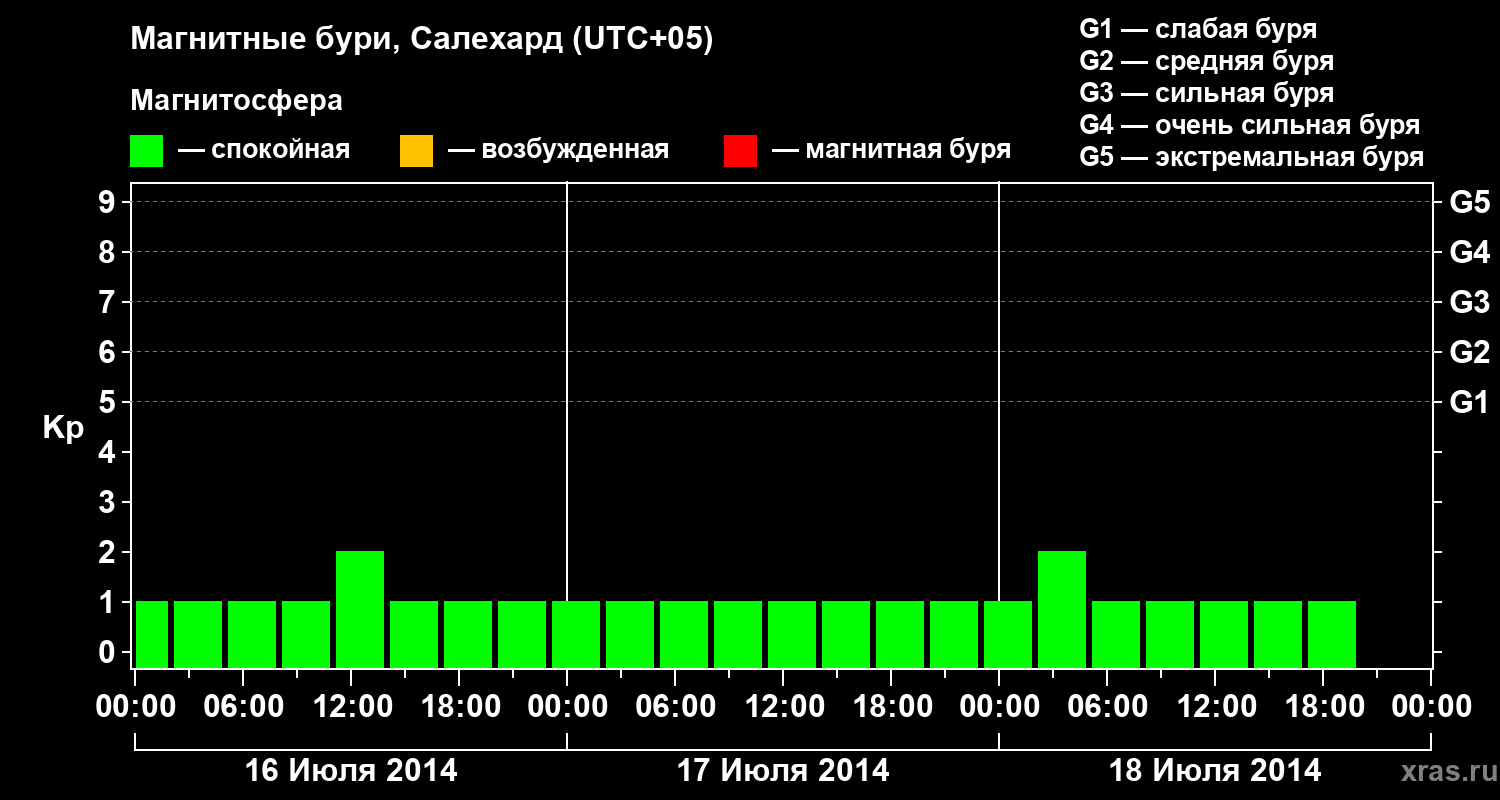
Task: Click the '18 Июля 2014' date label
Action: tap(1215, 771)
